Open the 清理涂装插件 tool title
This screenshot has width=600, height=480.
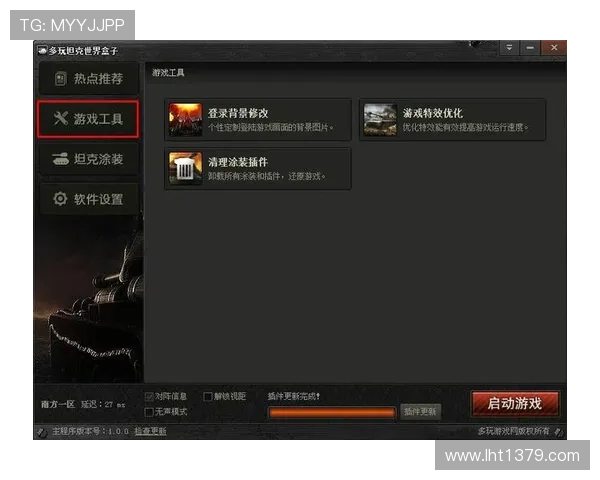[x=238, y=162]
